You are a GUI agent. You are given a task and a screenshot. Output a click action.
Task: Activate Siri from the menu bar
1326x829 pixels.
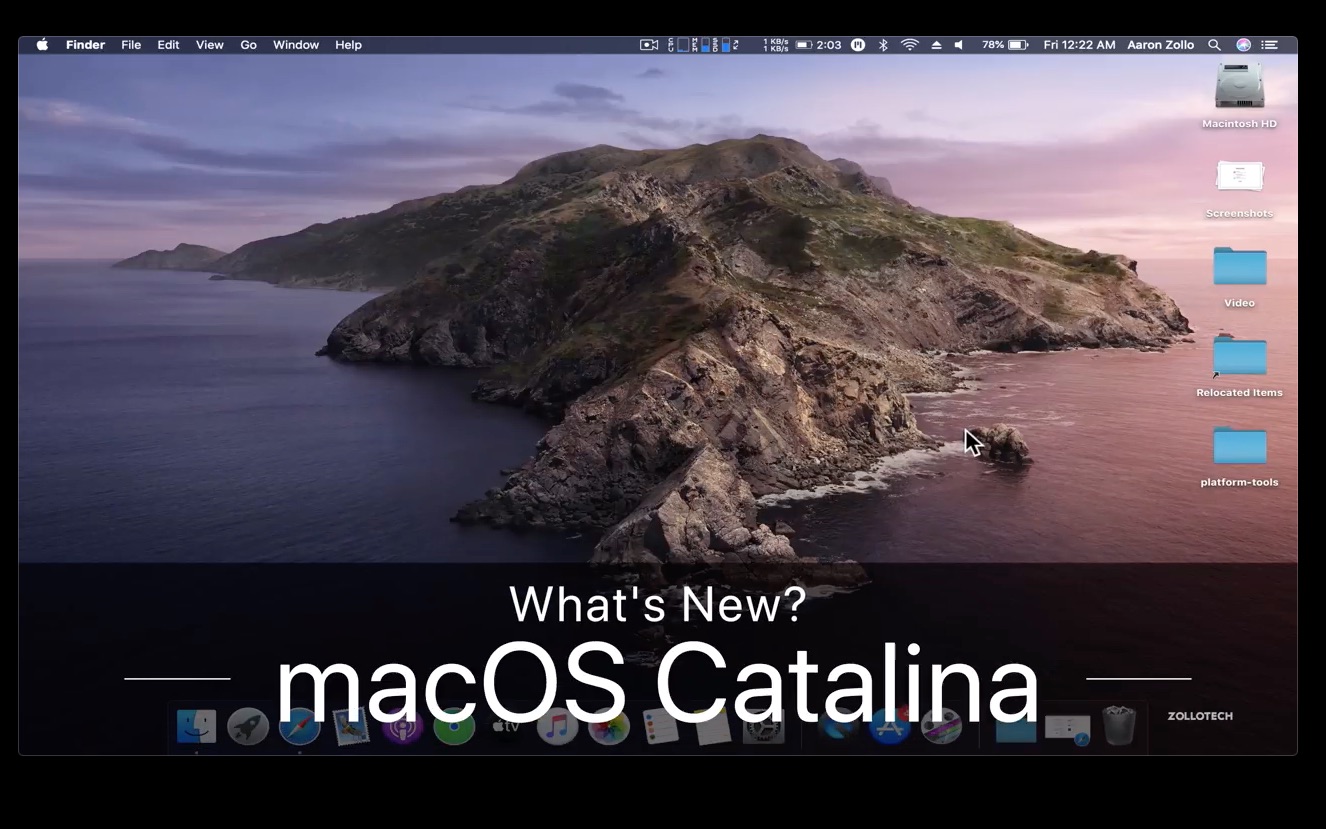[1243, 45]
